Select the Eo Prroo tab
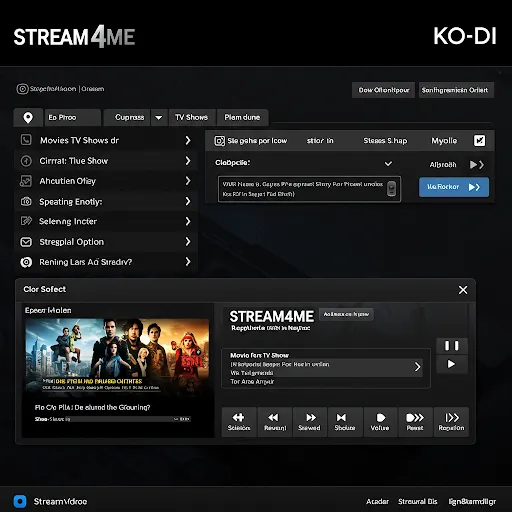Viewport: 512px width, 512px height. [72, 117]
